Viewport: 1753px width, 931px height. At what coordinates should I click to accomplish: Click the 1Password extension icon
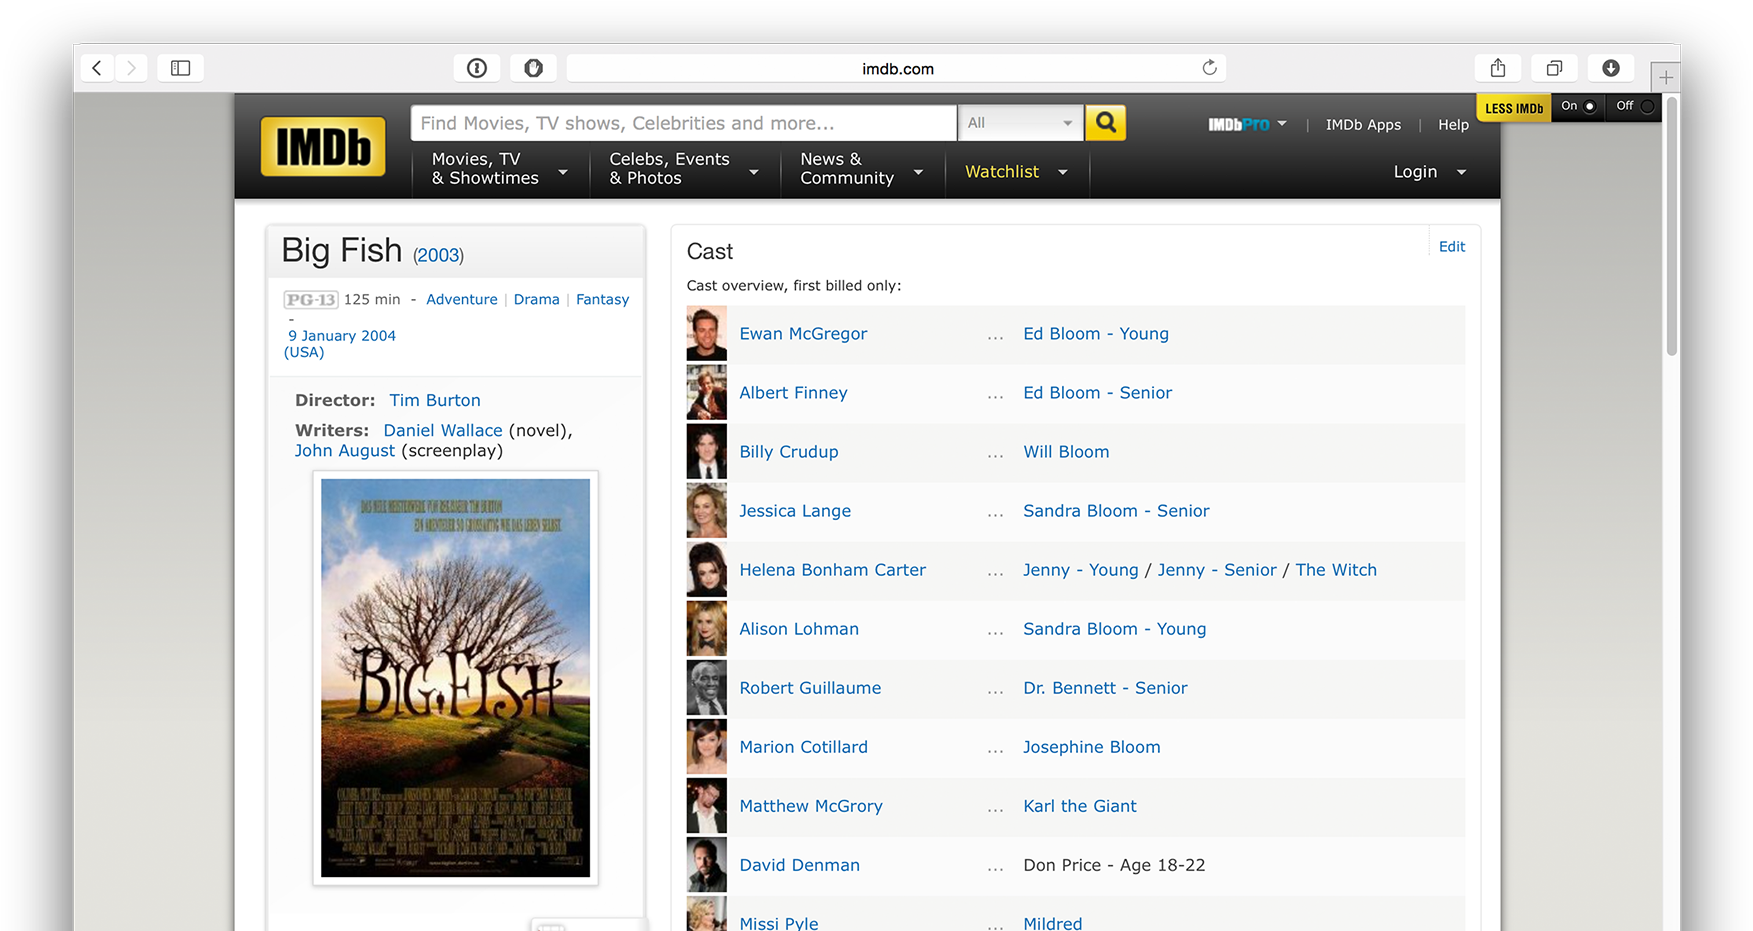pos(477,67)
